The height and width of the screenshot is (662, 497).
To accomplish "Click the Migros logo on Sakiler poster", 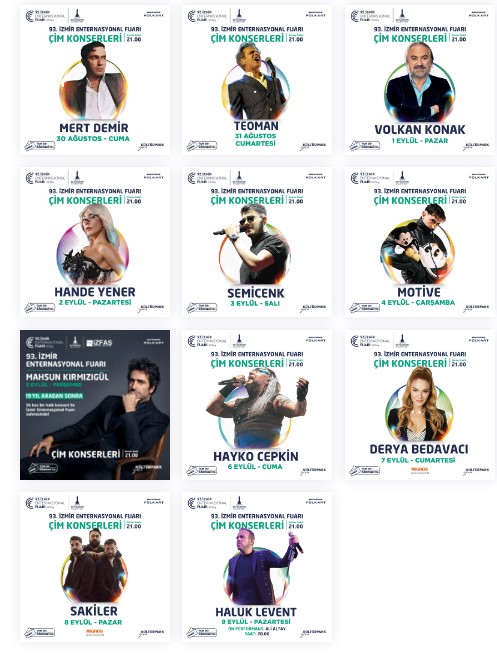I will (x=95, y=633).
